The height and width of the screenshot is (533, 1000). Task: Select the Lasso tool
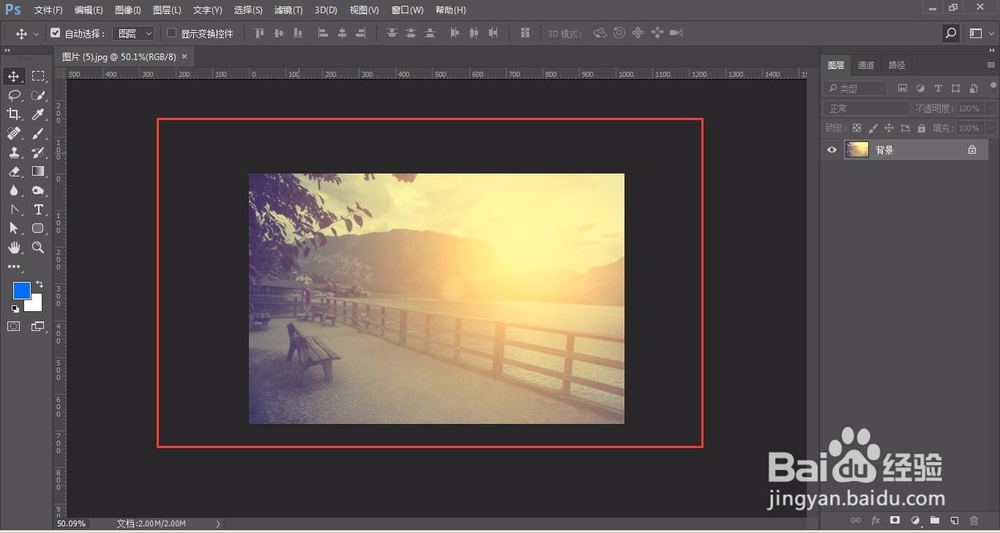pos(13,96)
